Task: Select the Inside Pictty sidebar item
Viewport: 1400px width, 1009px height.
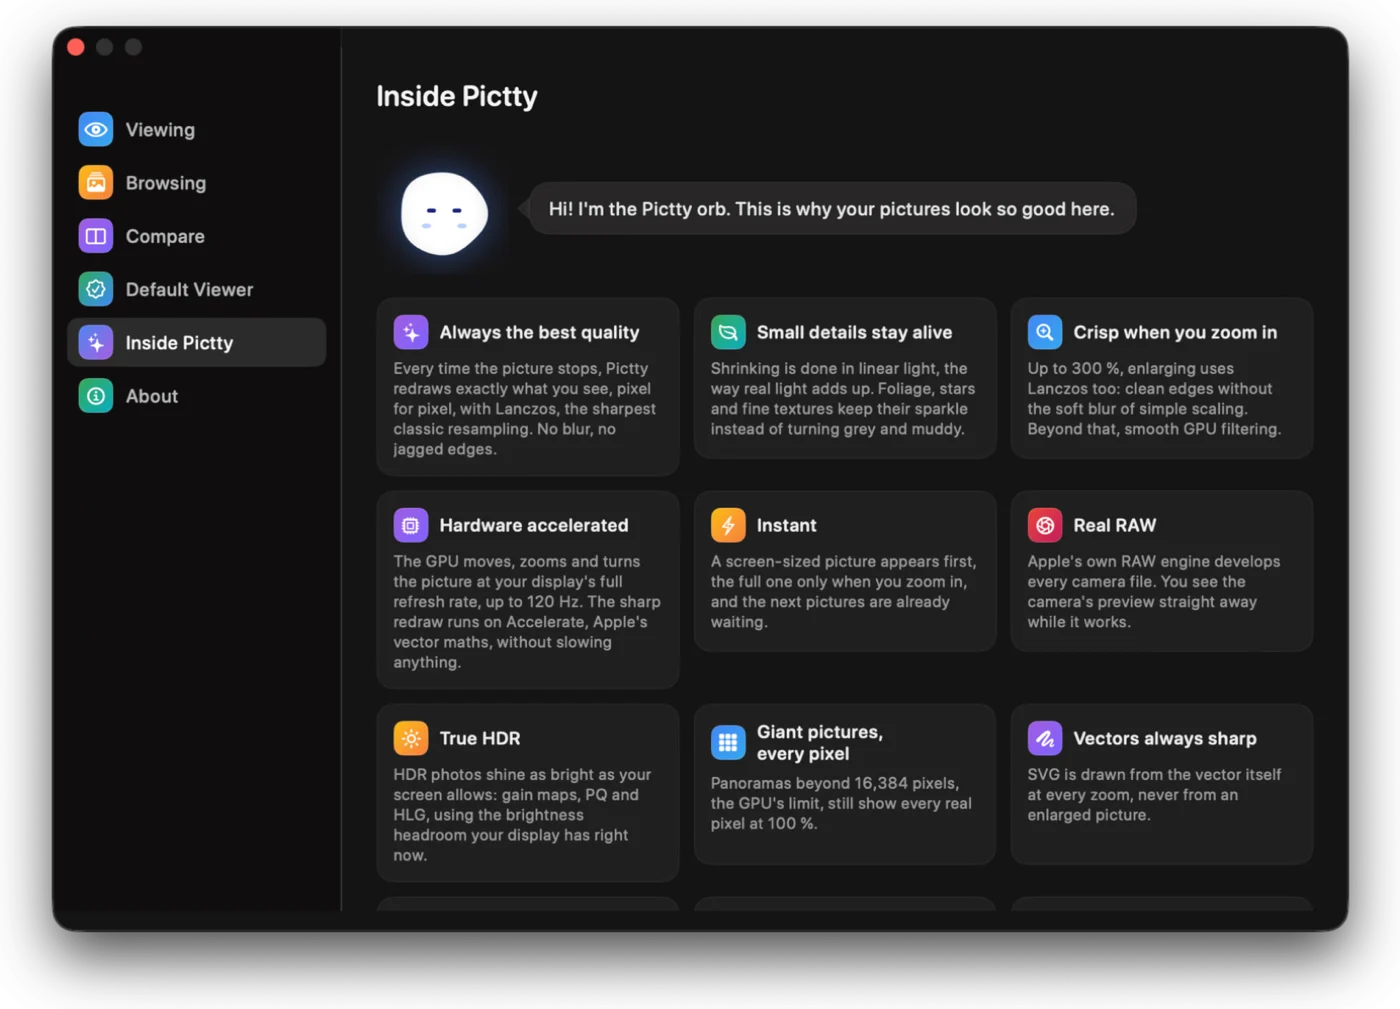Action: click(197, 343)
